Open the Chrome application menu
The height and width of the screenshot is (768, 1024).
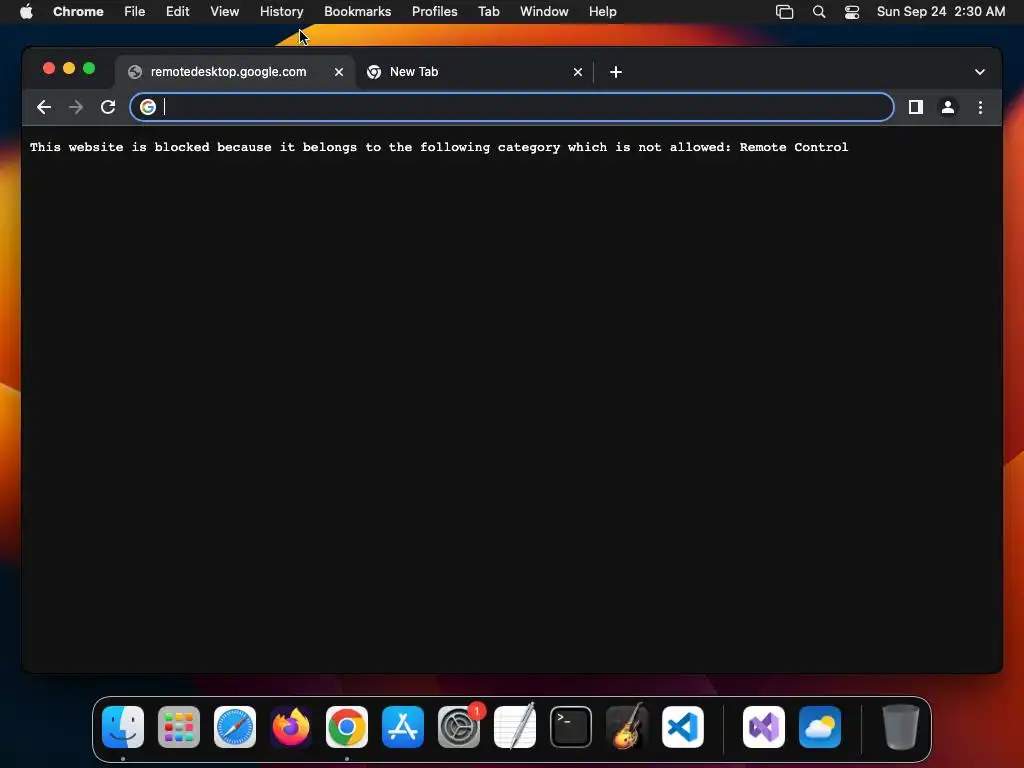coord(78,12)
